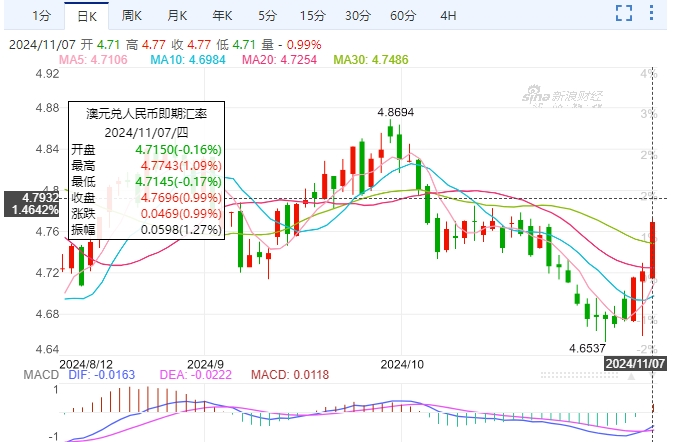Select the 60分 interval tab

[x=403, y=15]
